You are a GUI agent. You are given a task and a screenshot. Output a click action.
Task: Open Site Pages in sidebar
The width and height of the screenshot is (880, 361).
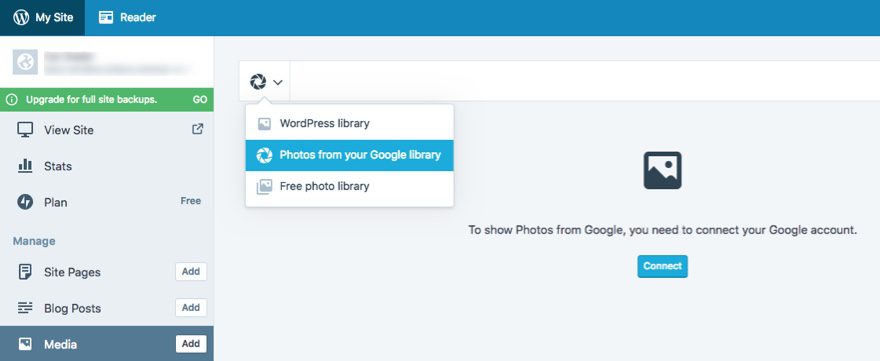[x=73, y=272]
